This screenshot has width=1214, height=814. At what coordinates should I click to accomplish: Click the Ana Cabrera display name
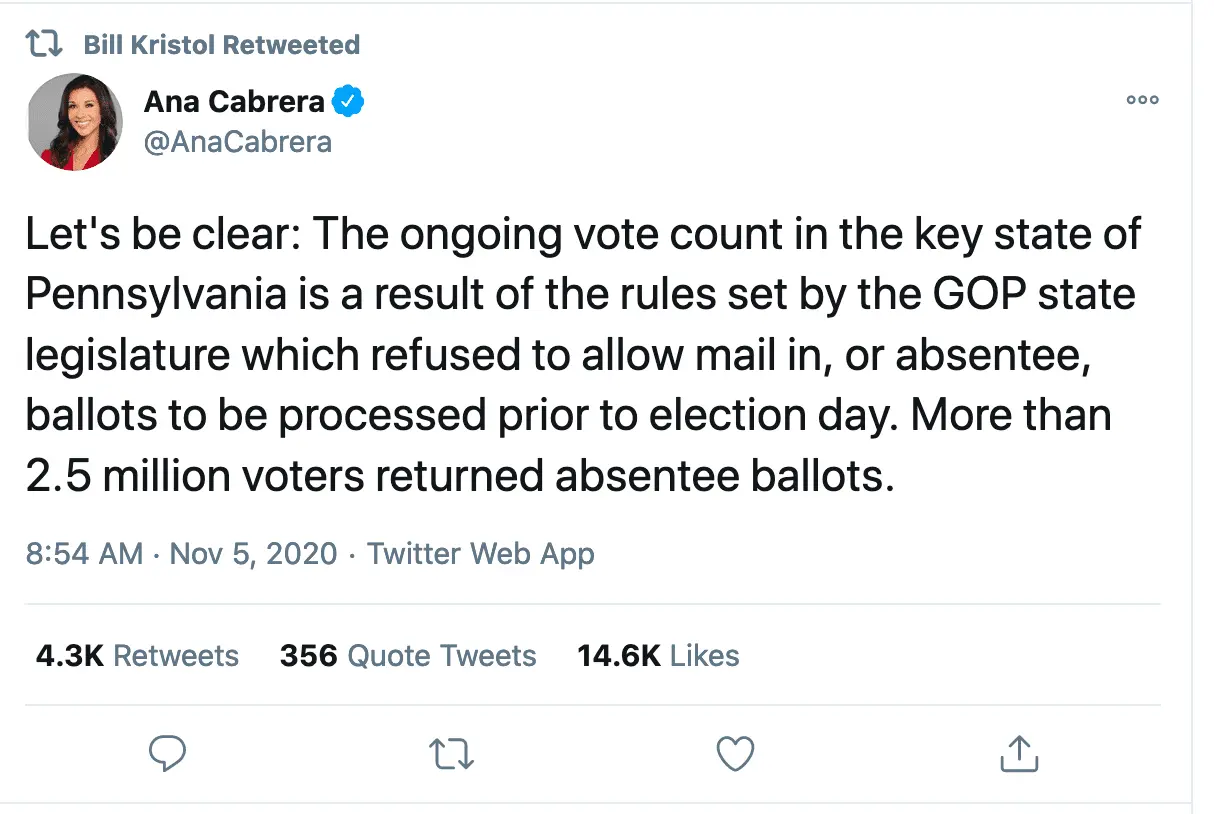click(234, 101)
